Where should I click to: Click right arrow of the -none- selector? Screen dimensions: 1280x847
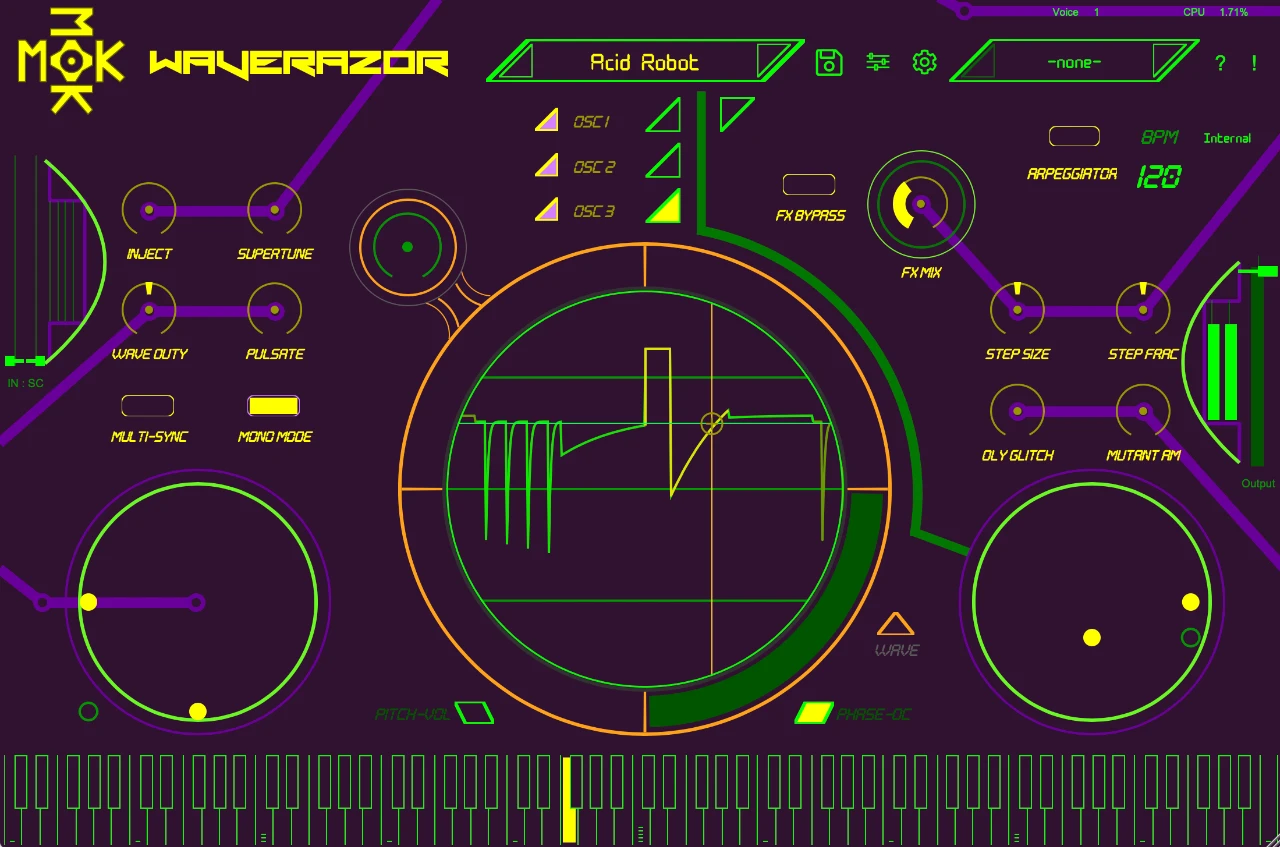[x=1171, y=62]
